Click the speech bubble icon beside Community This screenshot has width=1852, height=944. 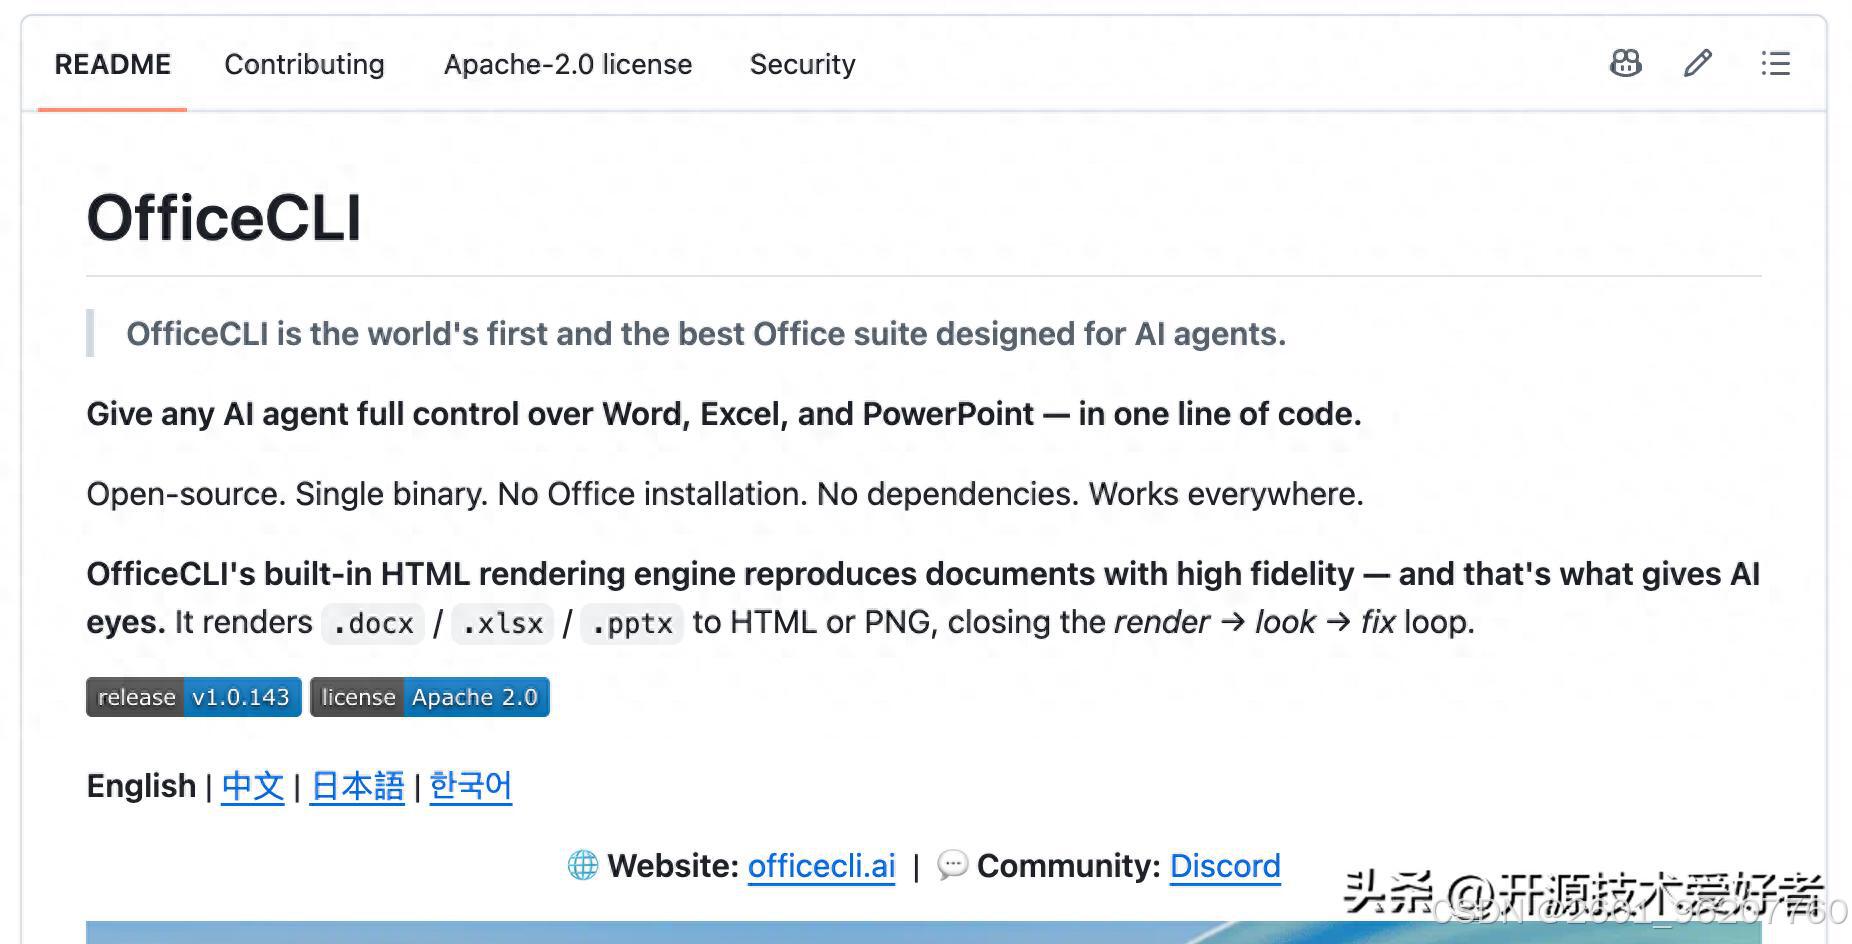952,865
